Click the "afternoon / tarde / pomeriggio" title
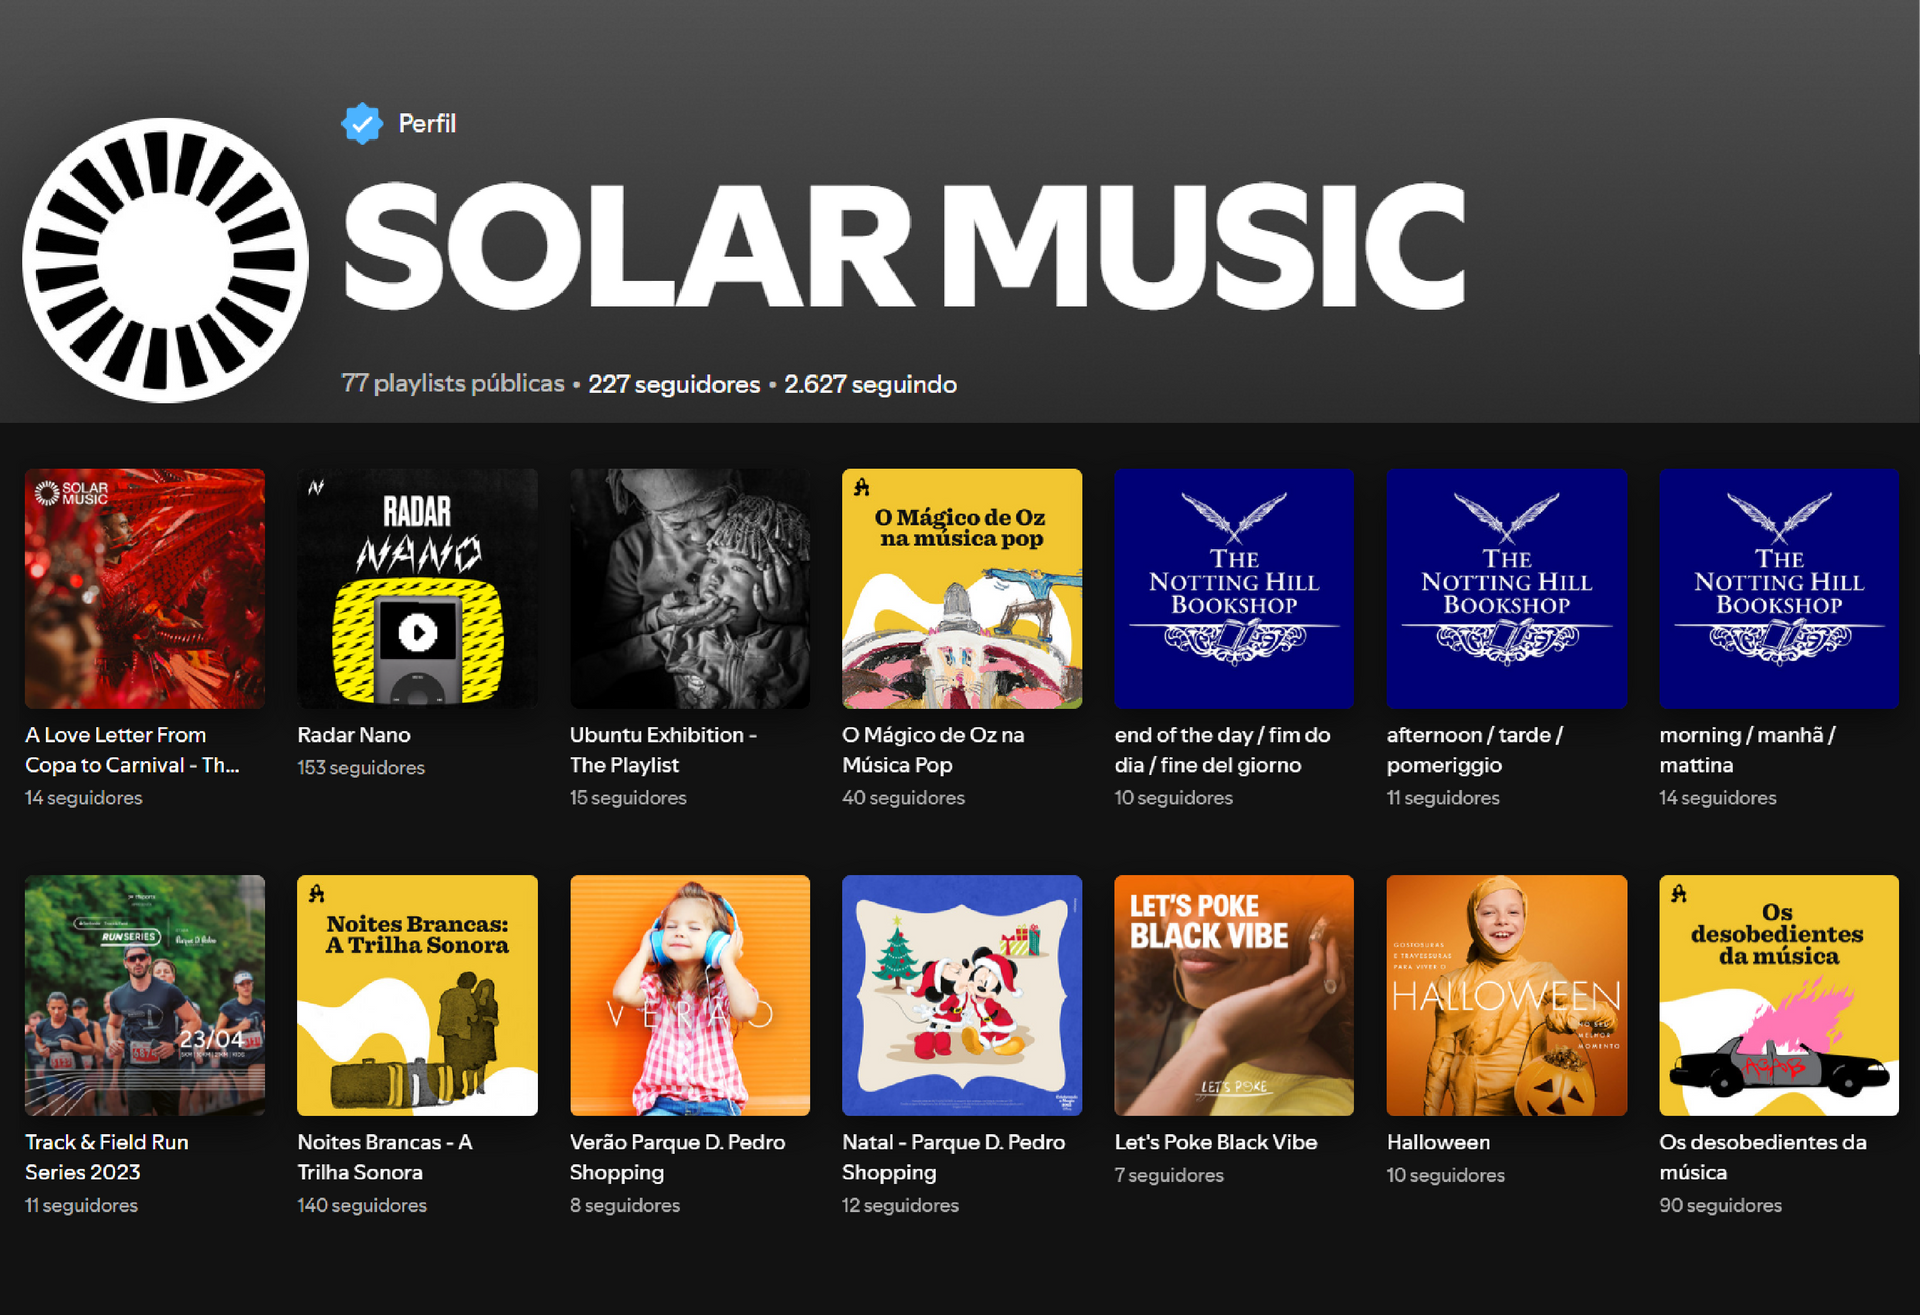Screen dimensions: 1920x1315 [1475, 750]
